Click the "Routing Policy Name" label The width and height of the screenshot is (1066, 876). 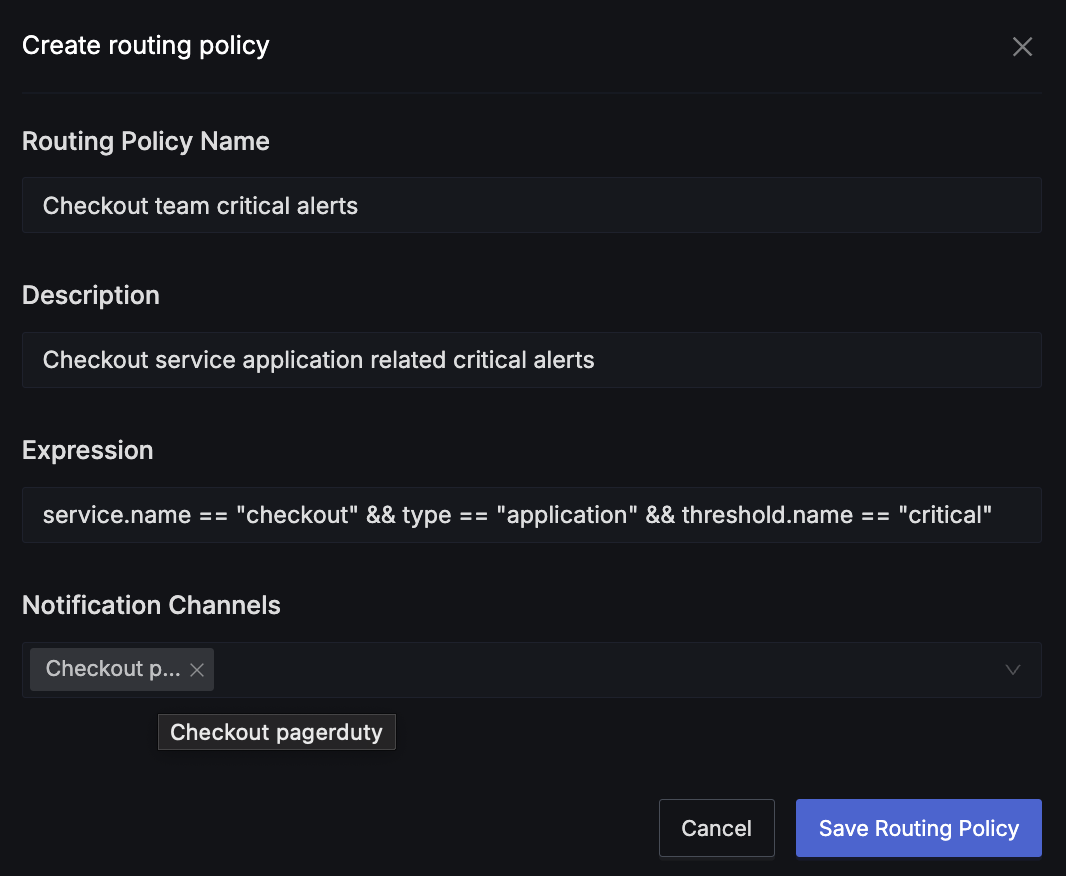[x=145, y=141]
